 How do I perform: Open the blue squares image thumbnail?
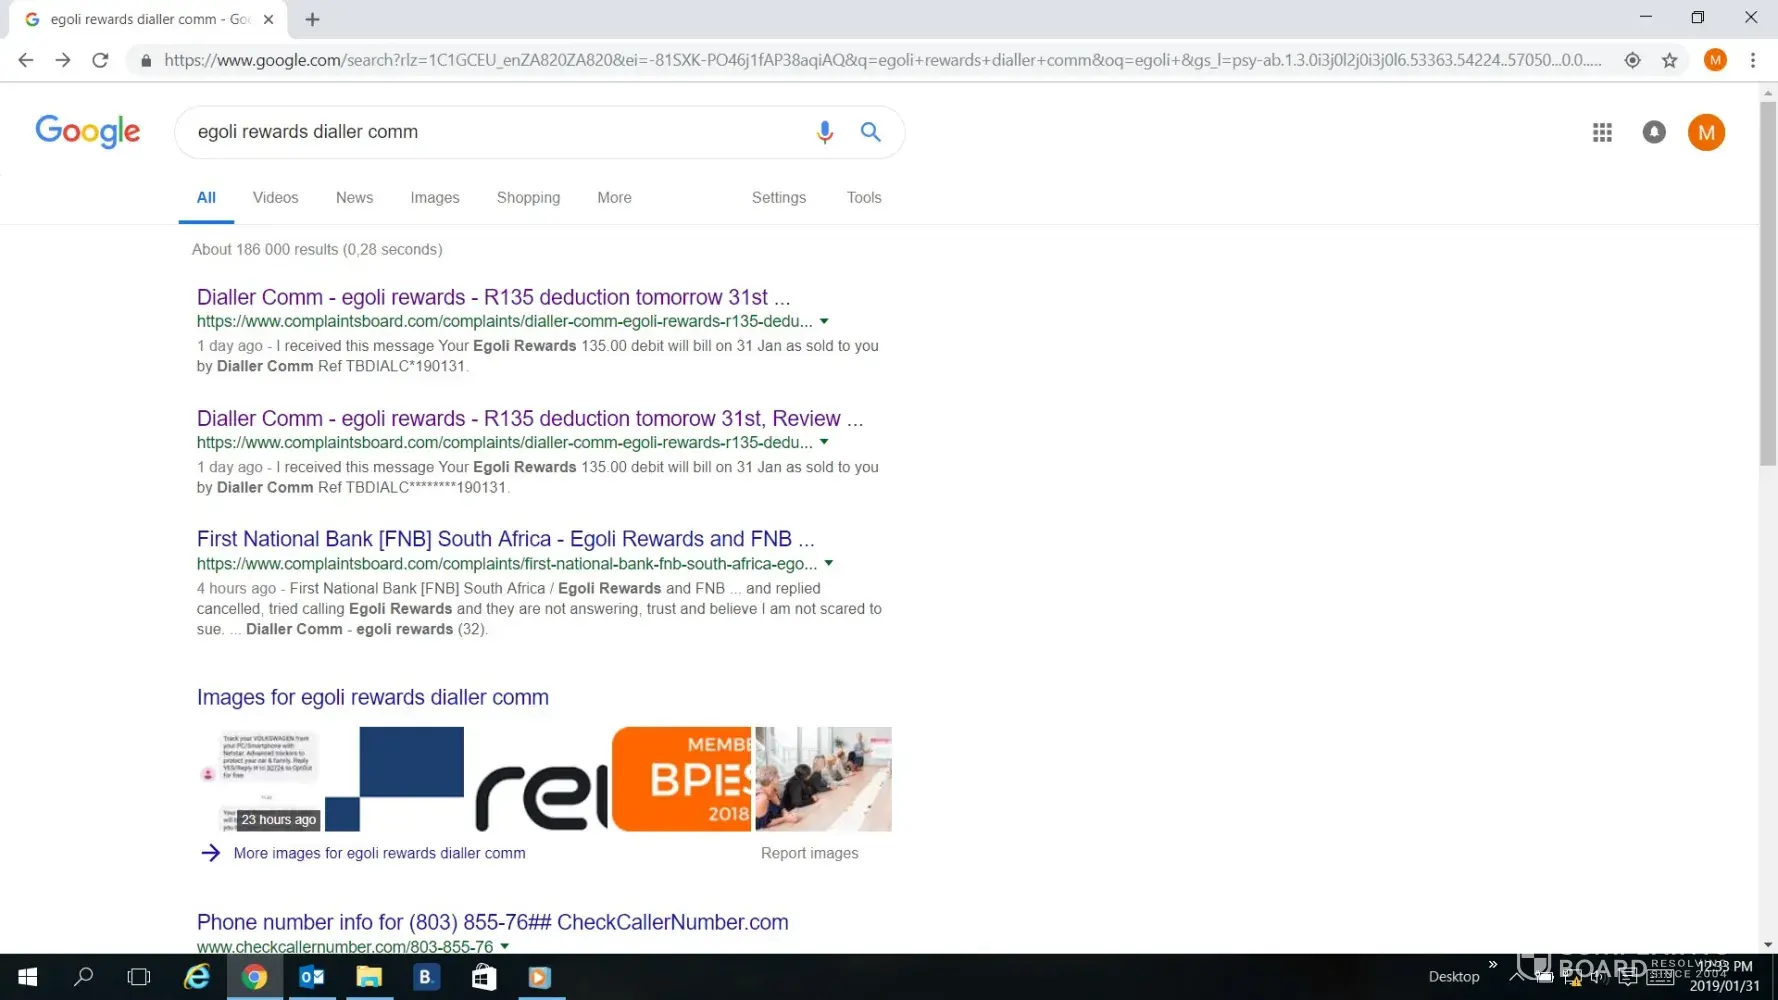tap(394, 779)
